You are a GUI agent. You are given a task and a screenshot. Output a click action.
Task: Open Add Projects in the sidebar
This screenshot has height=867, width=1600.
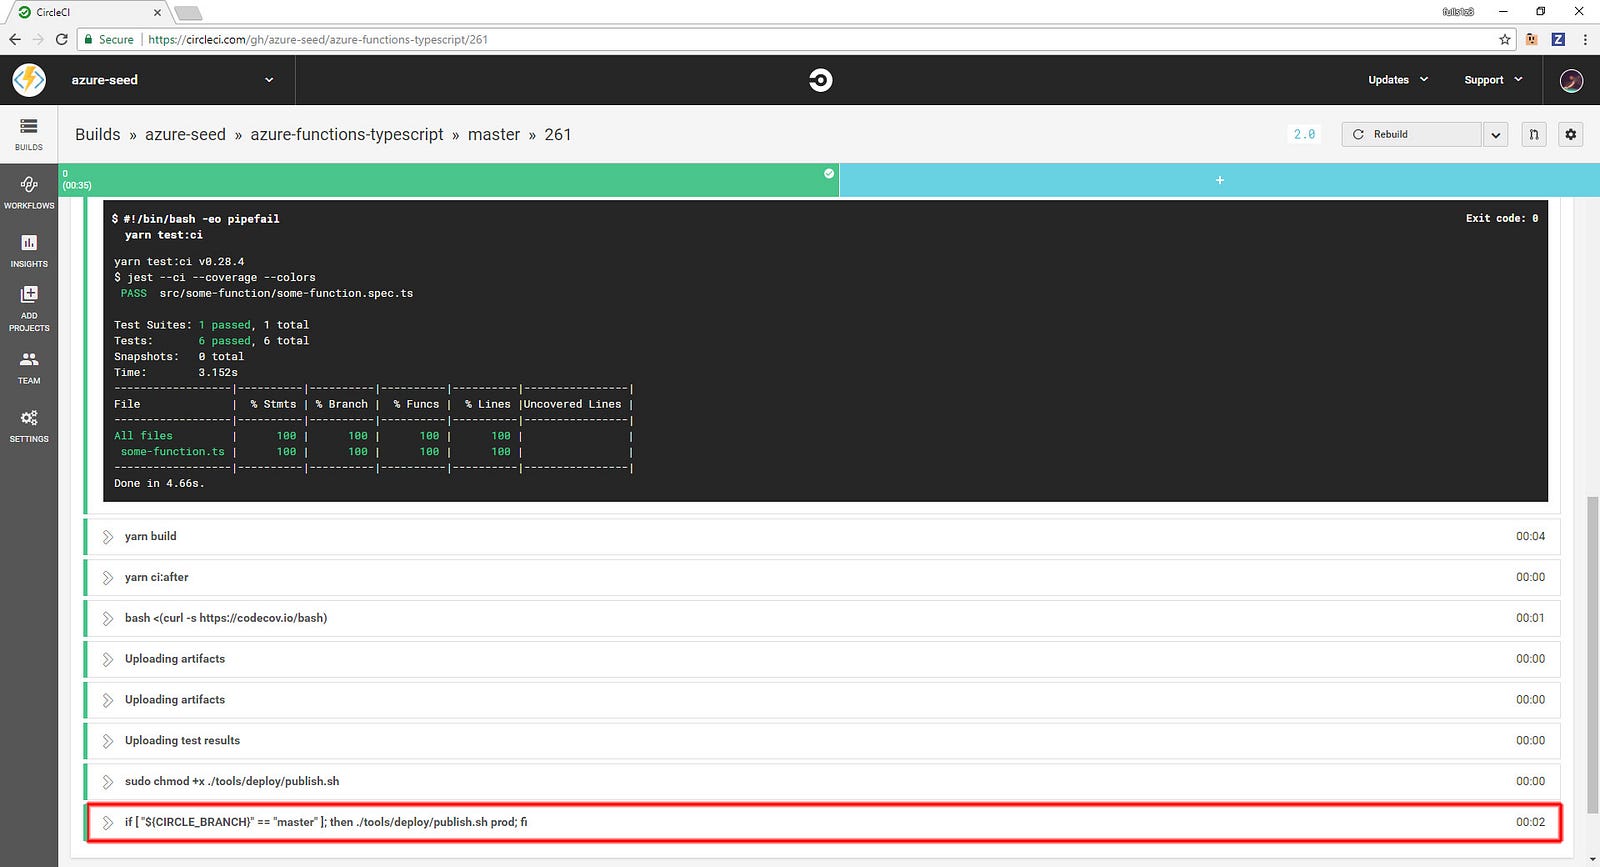click(x=29, y=308)
